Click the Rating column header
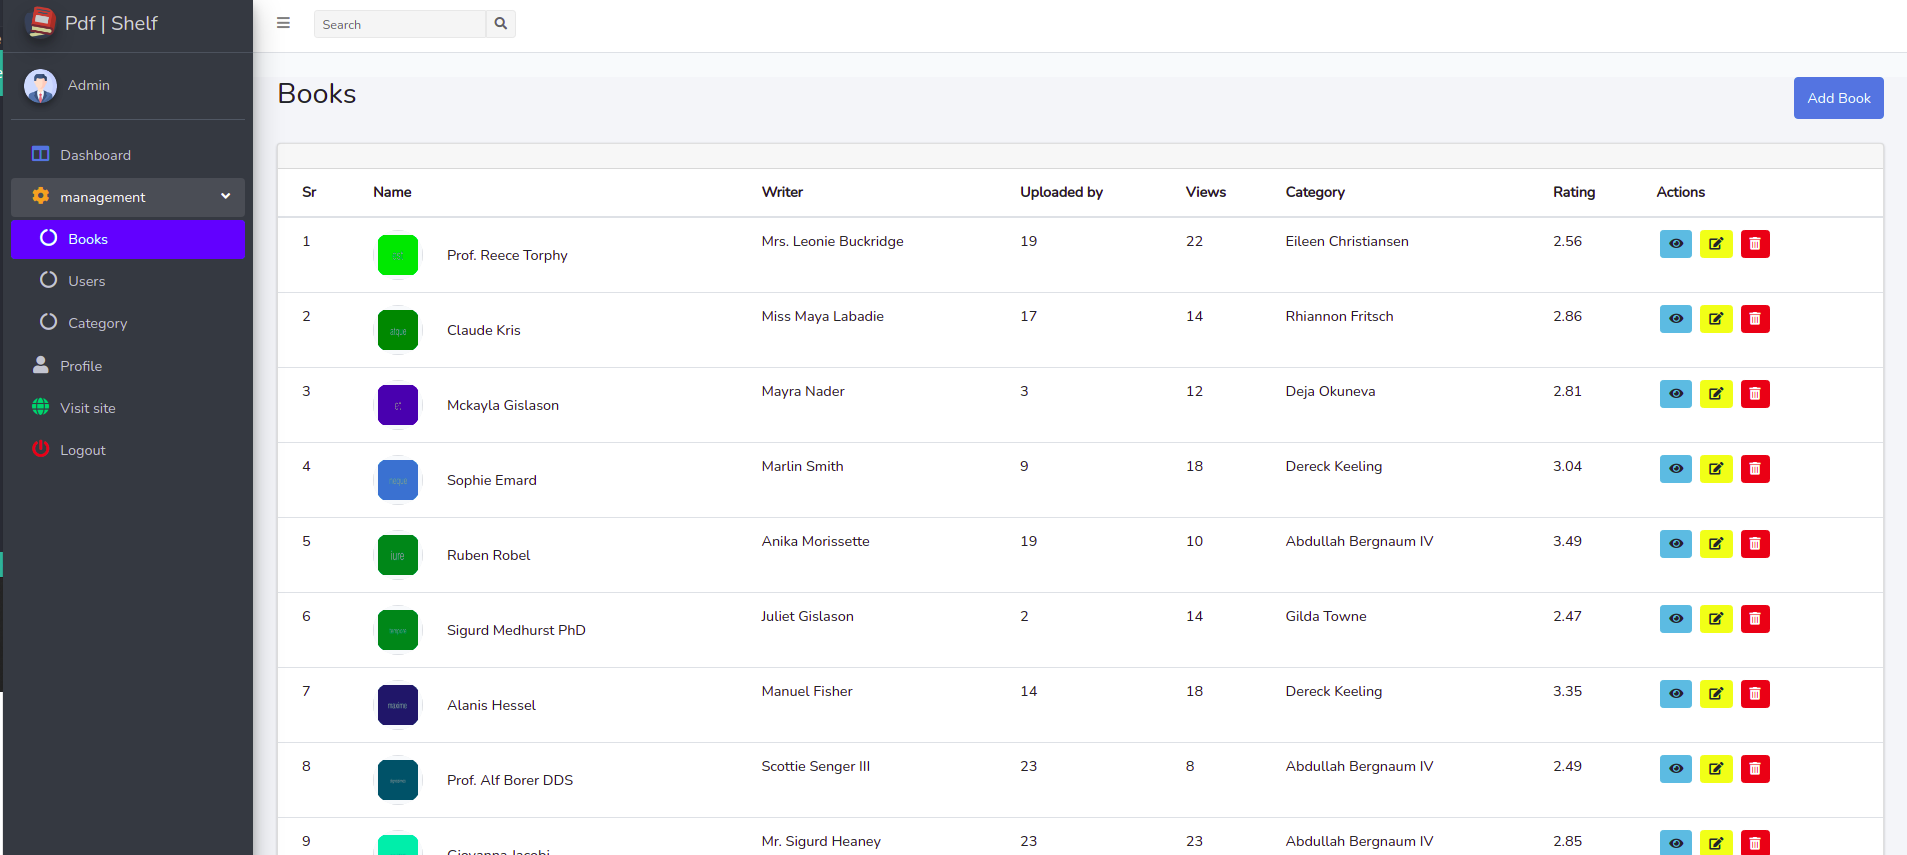Viewport: 1907px width, 855px height. 1574,192
